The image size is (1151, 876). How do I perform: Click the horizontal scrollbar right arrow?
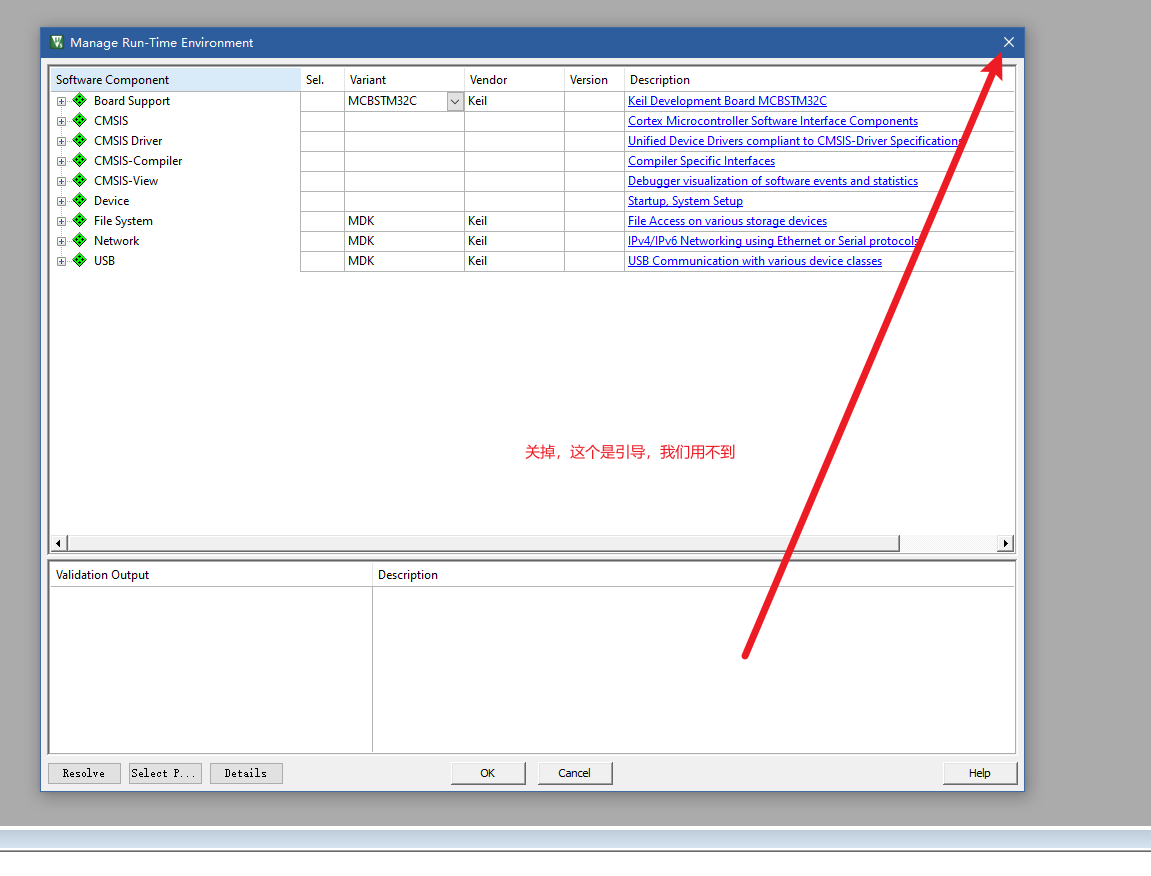point(1006,543)
